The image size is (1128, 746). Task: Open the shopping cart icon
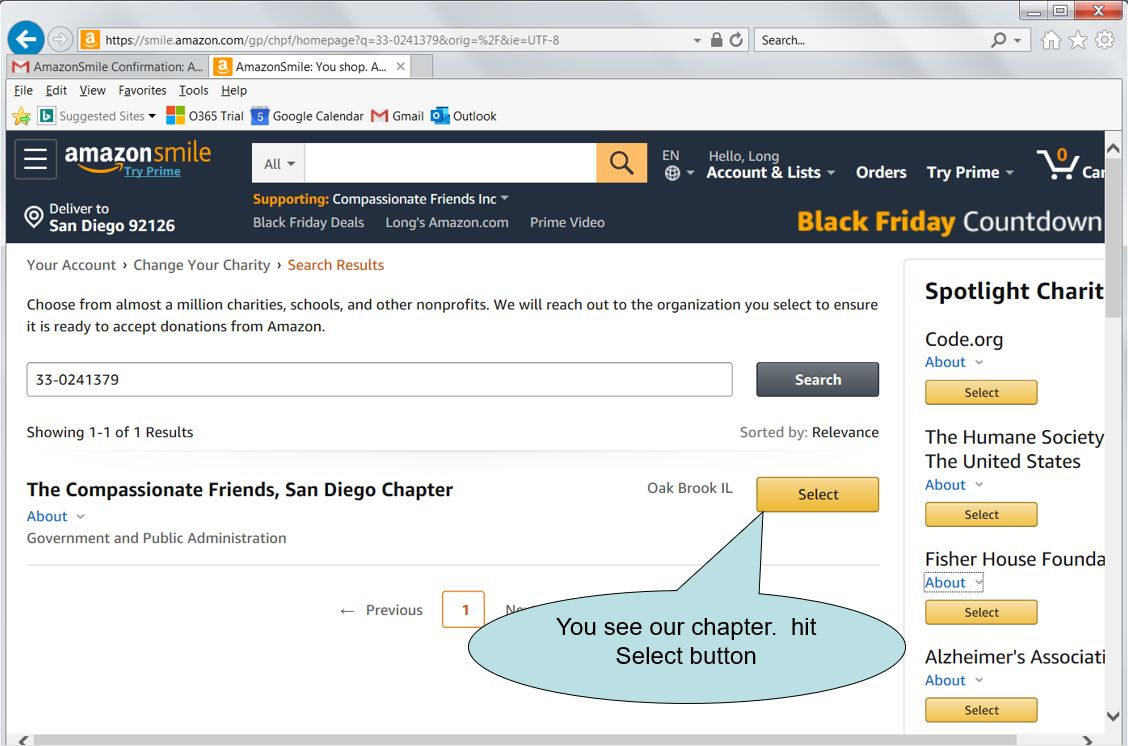[x=1058, y=165]
